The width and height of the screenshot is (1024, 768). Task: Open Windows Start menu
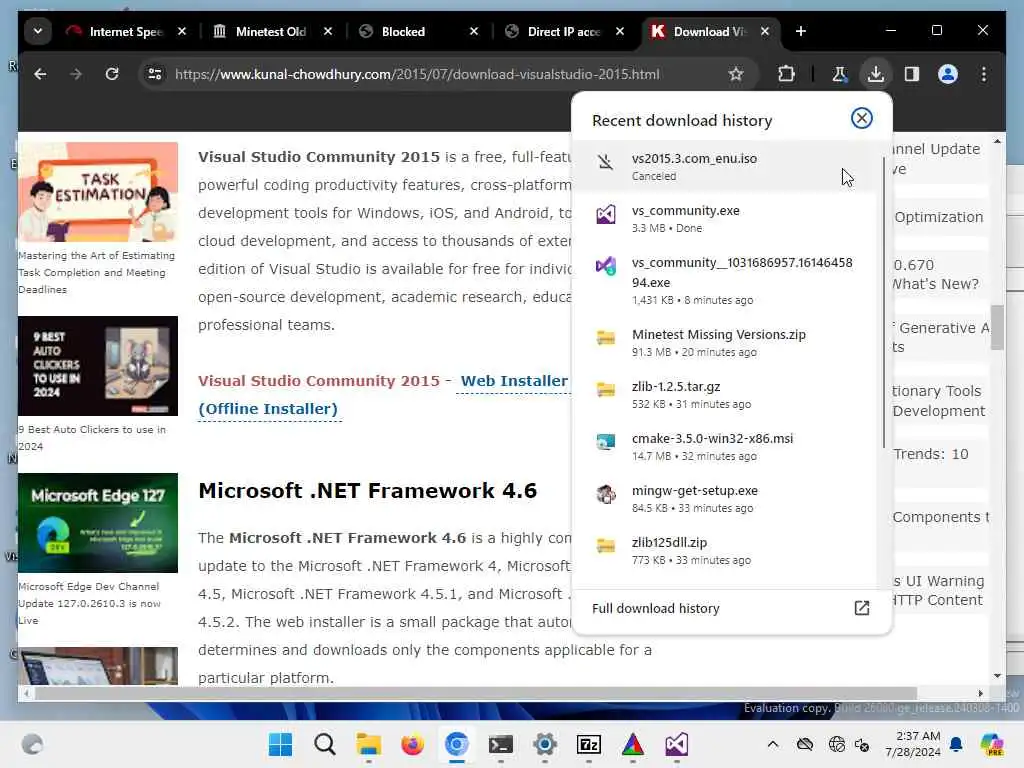tap(281, 744)
